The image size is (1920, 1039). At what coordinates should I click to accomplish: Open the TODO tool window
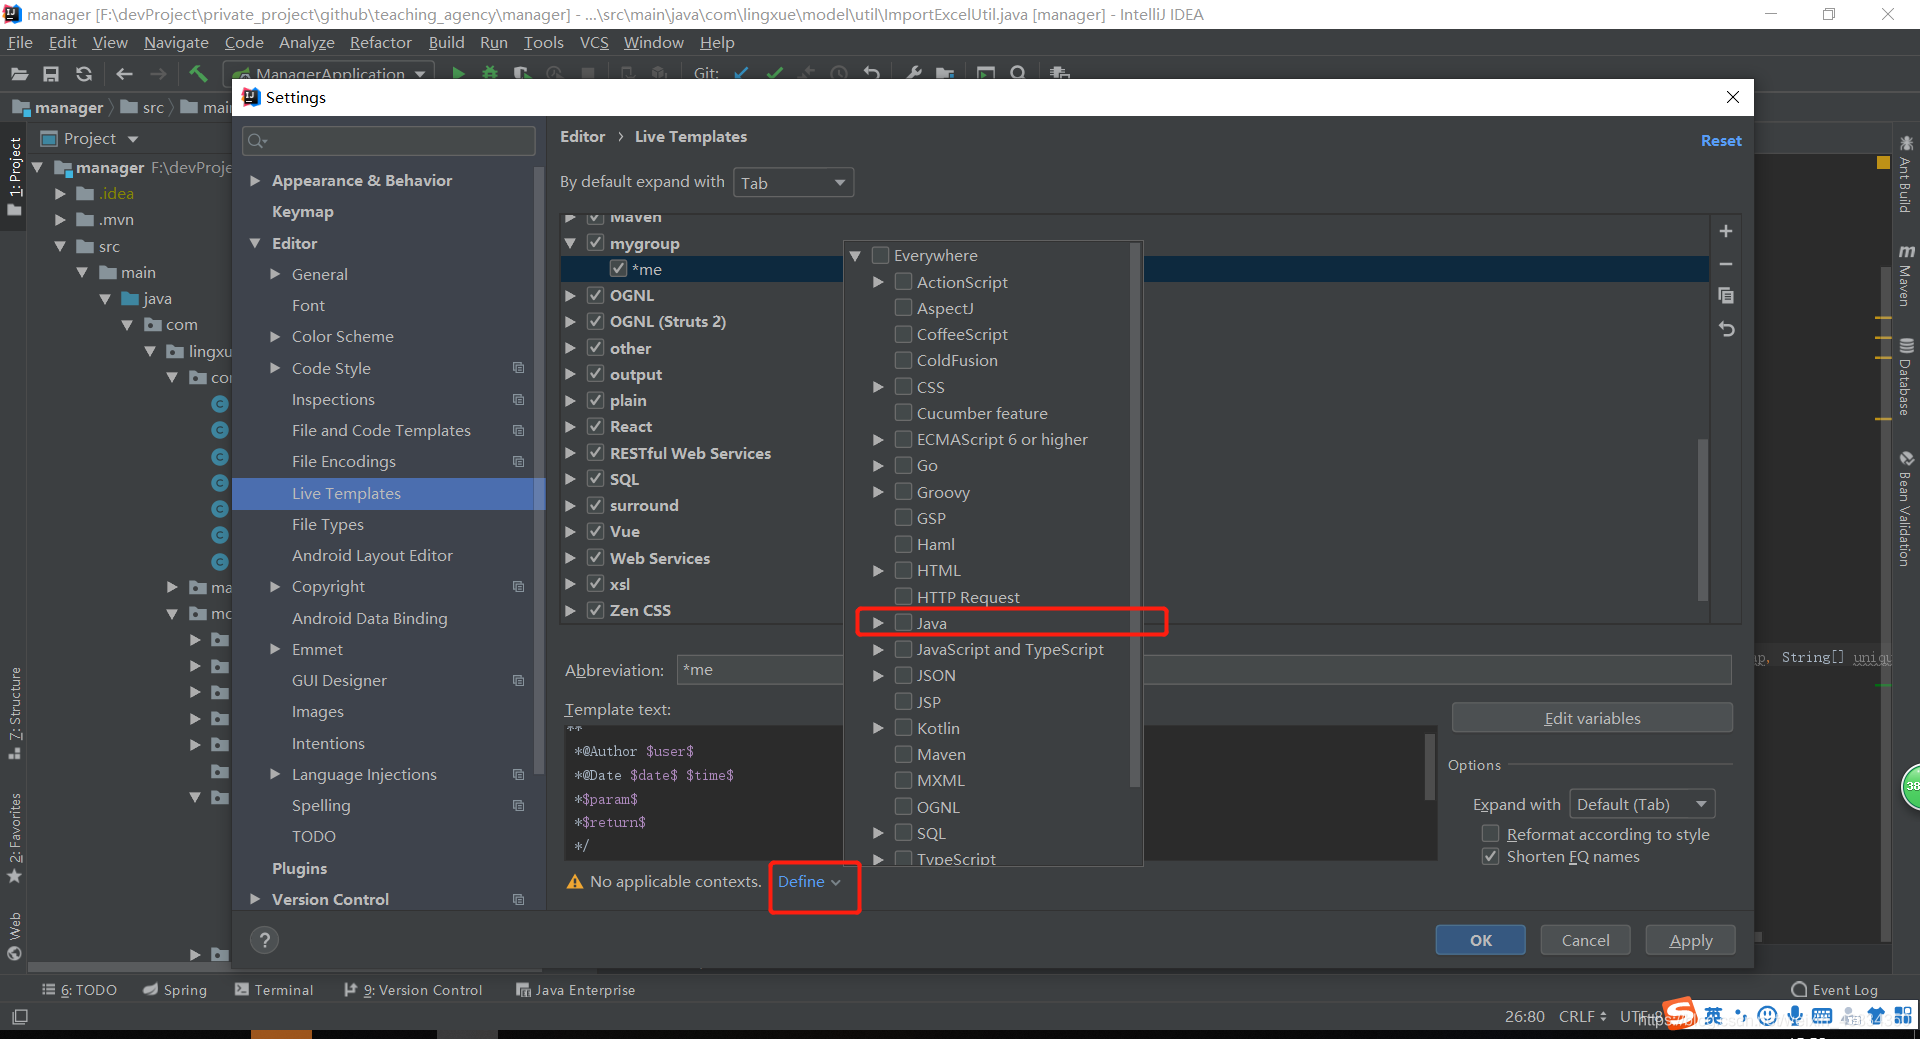[79, 990]
